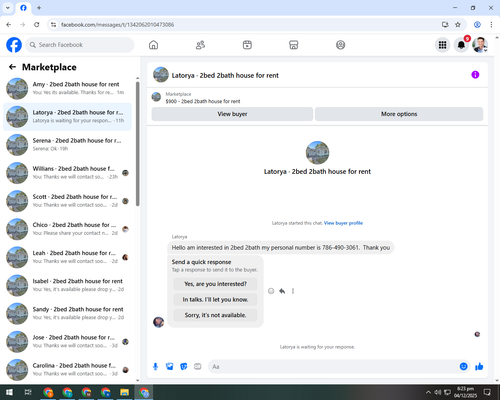Open Leah's 2bed 2bath conversation
Viewport: 500px width, 400px height.
pyautogui.click(x=67, y=257)
